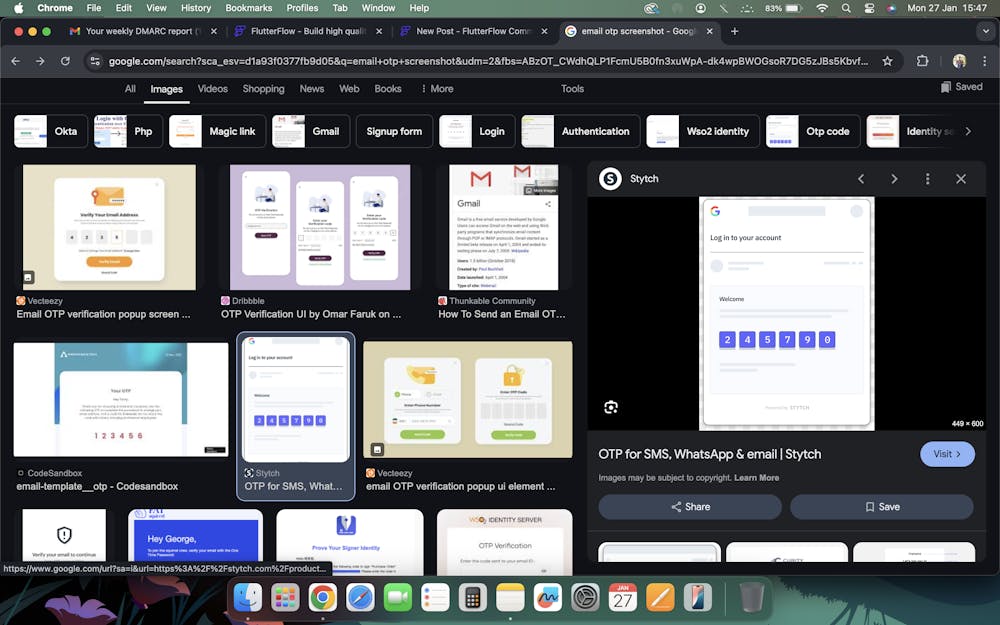1000x625 pixels.
Task: Open the Wi-Fi menu bar icon
Action: click(823, 8)
